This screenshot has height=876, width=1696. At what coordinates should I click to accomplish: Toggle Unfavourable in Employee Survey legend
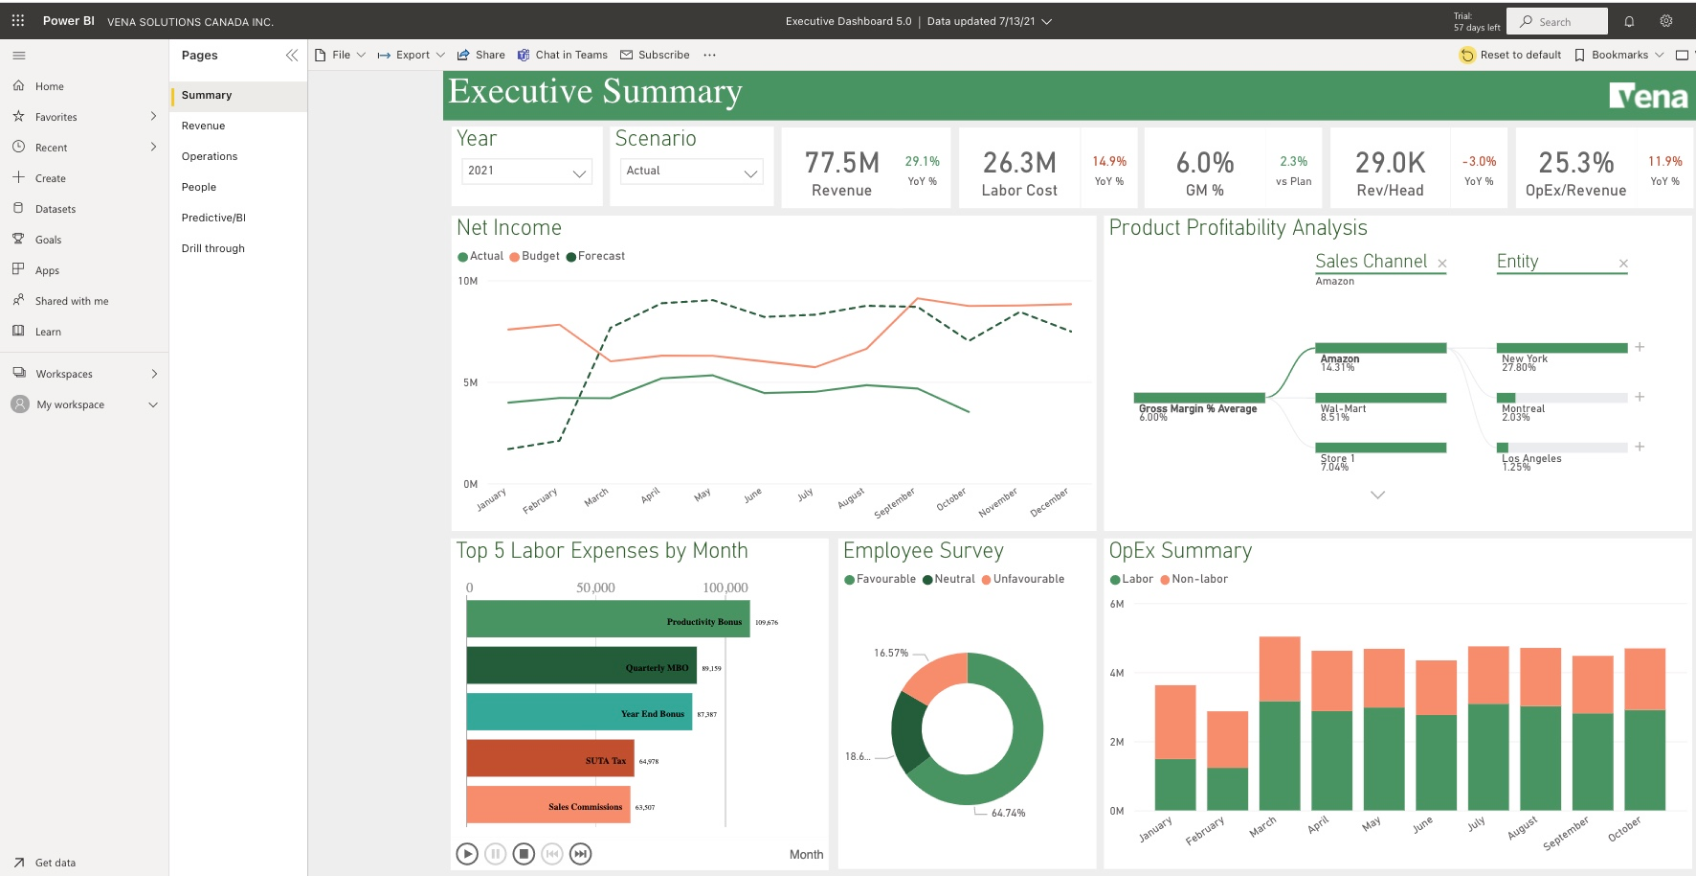1023,579
